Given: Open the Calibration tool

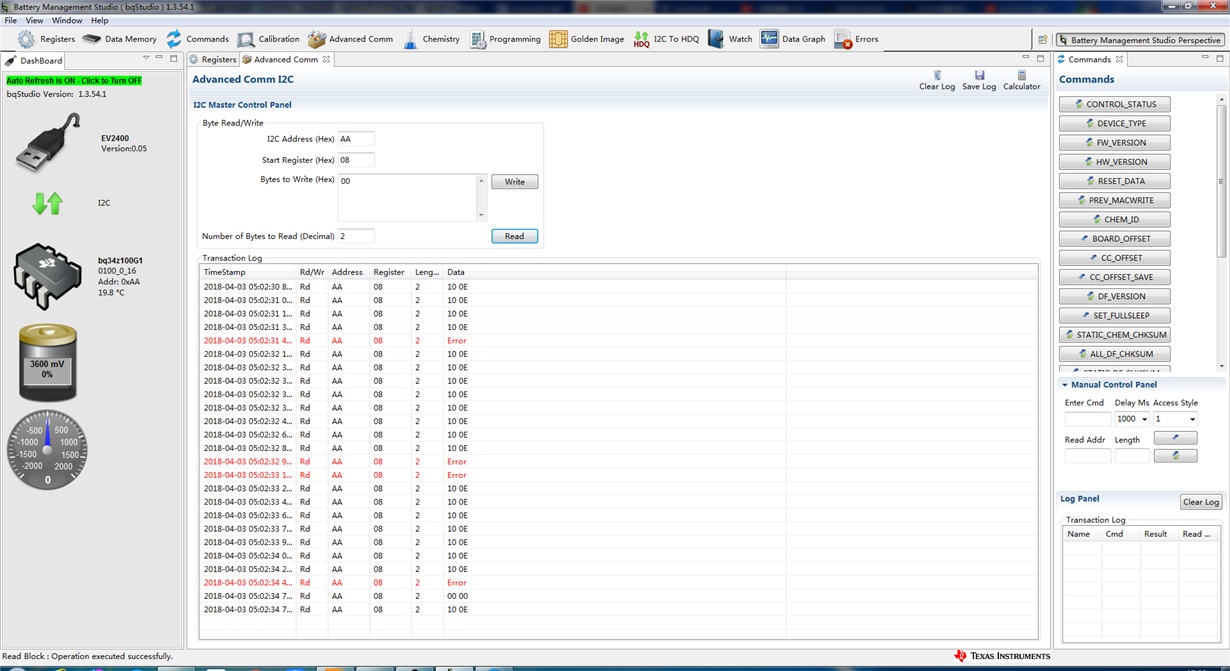Looking at the screenshot, I should pos(268,39).
